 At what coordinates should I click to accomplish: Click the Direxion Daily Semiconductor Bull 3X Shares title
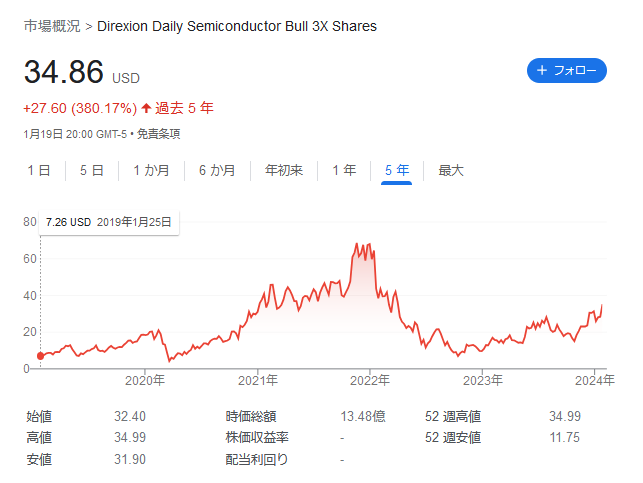[237, 26]
